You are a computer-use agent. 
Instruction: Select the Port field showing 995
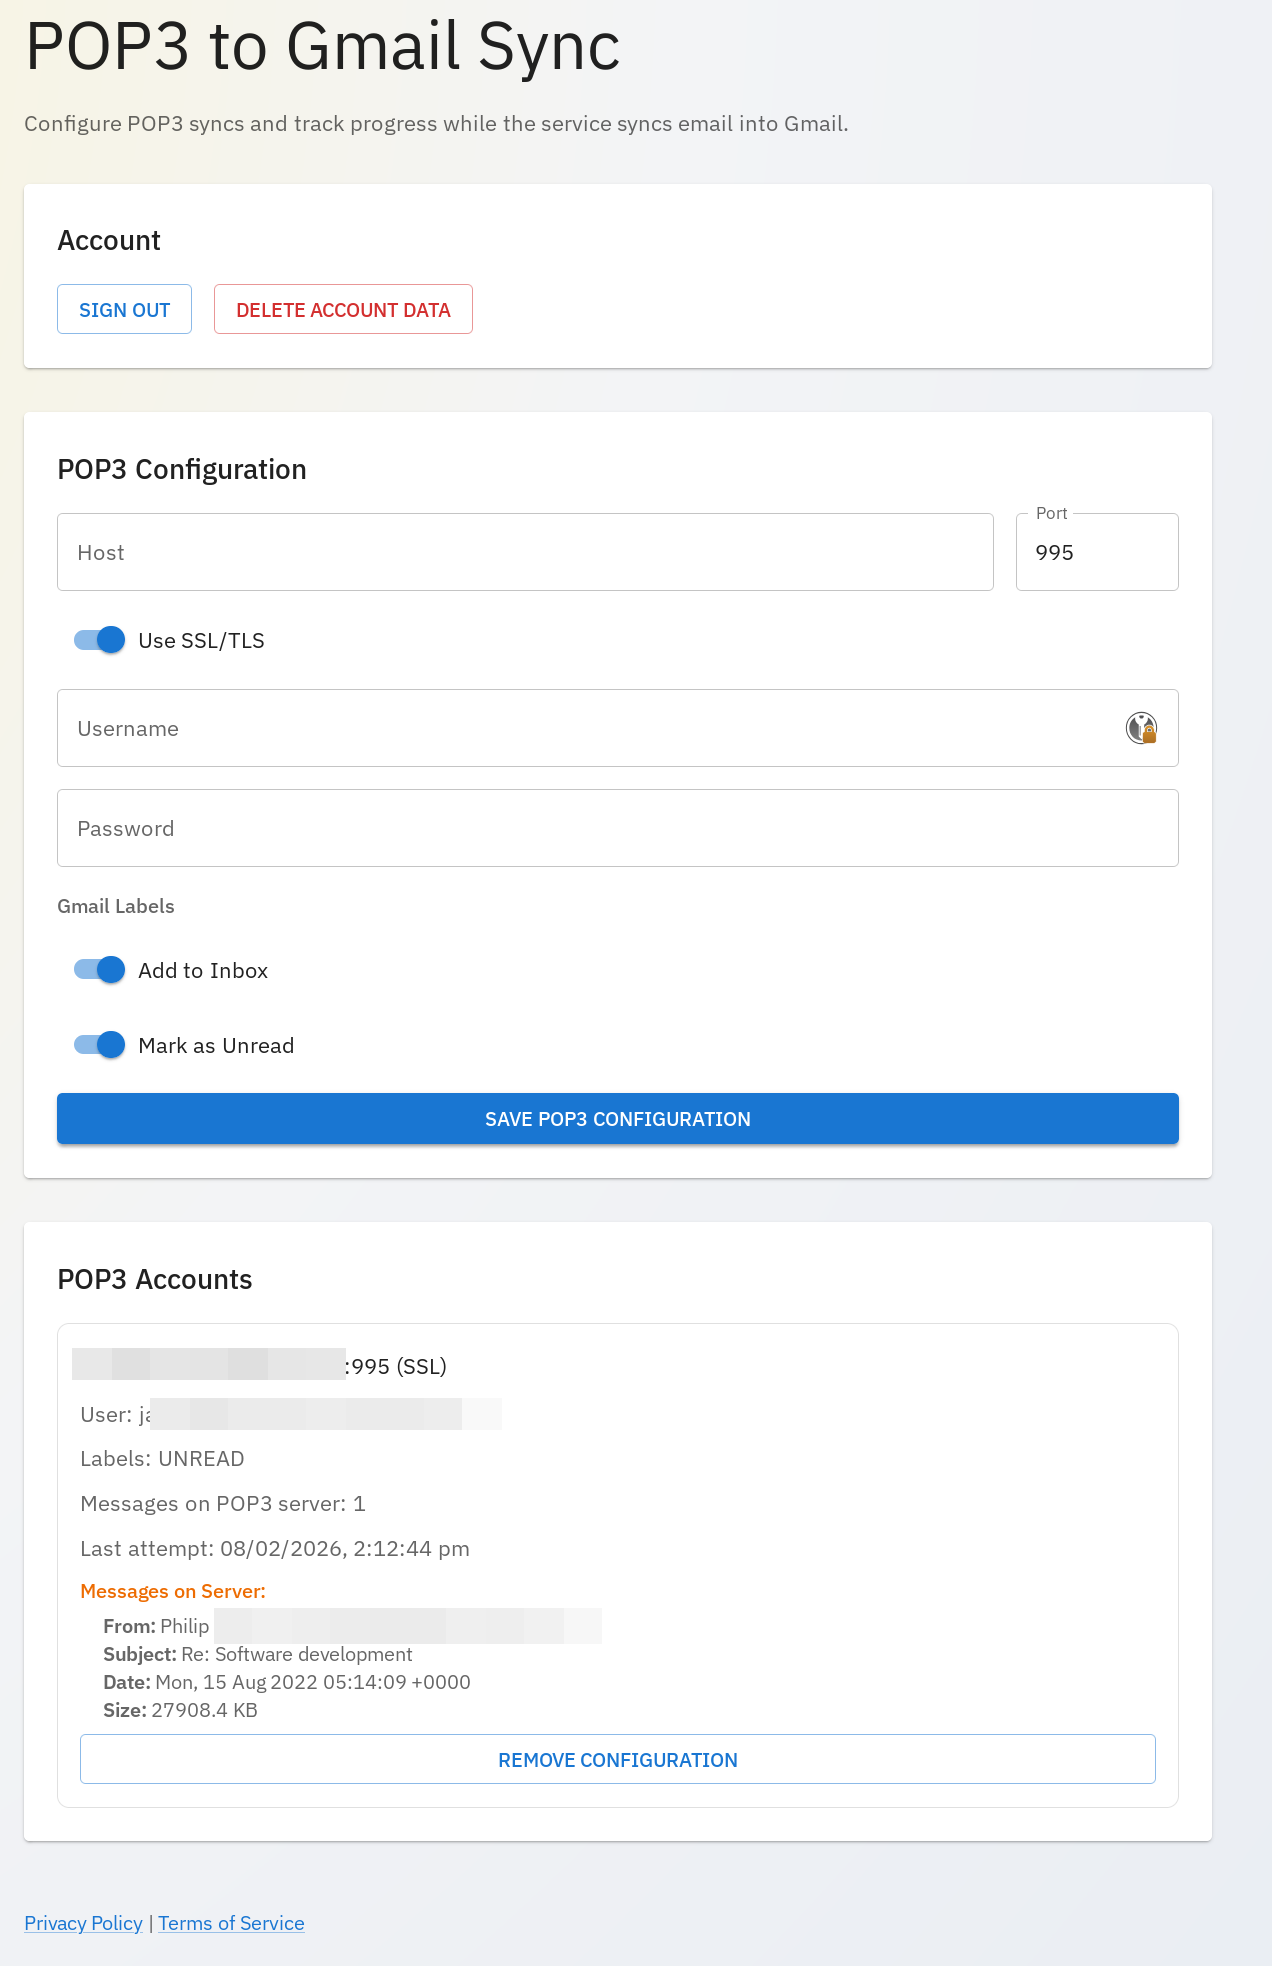[x=1097, y=551]
